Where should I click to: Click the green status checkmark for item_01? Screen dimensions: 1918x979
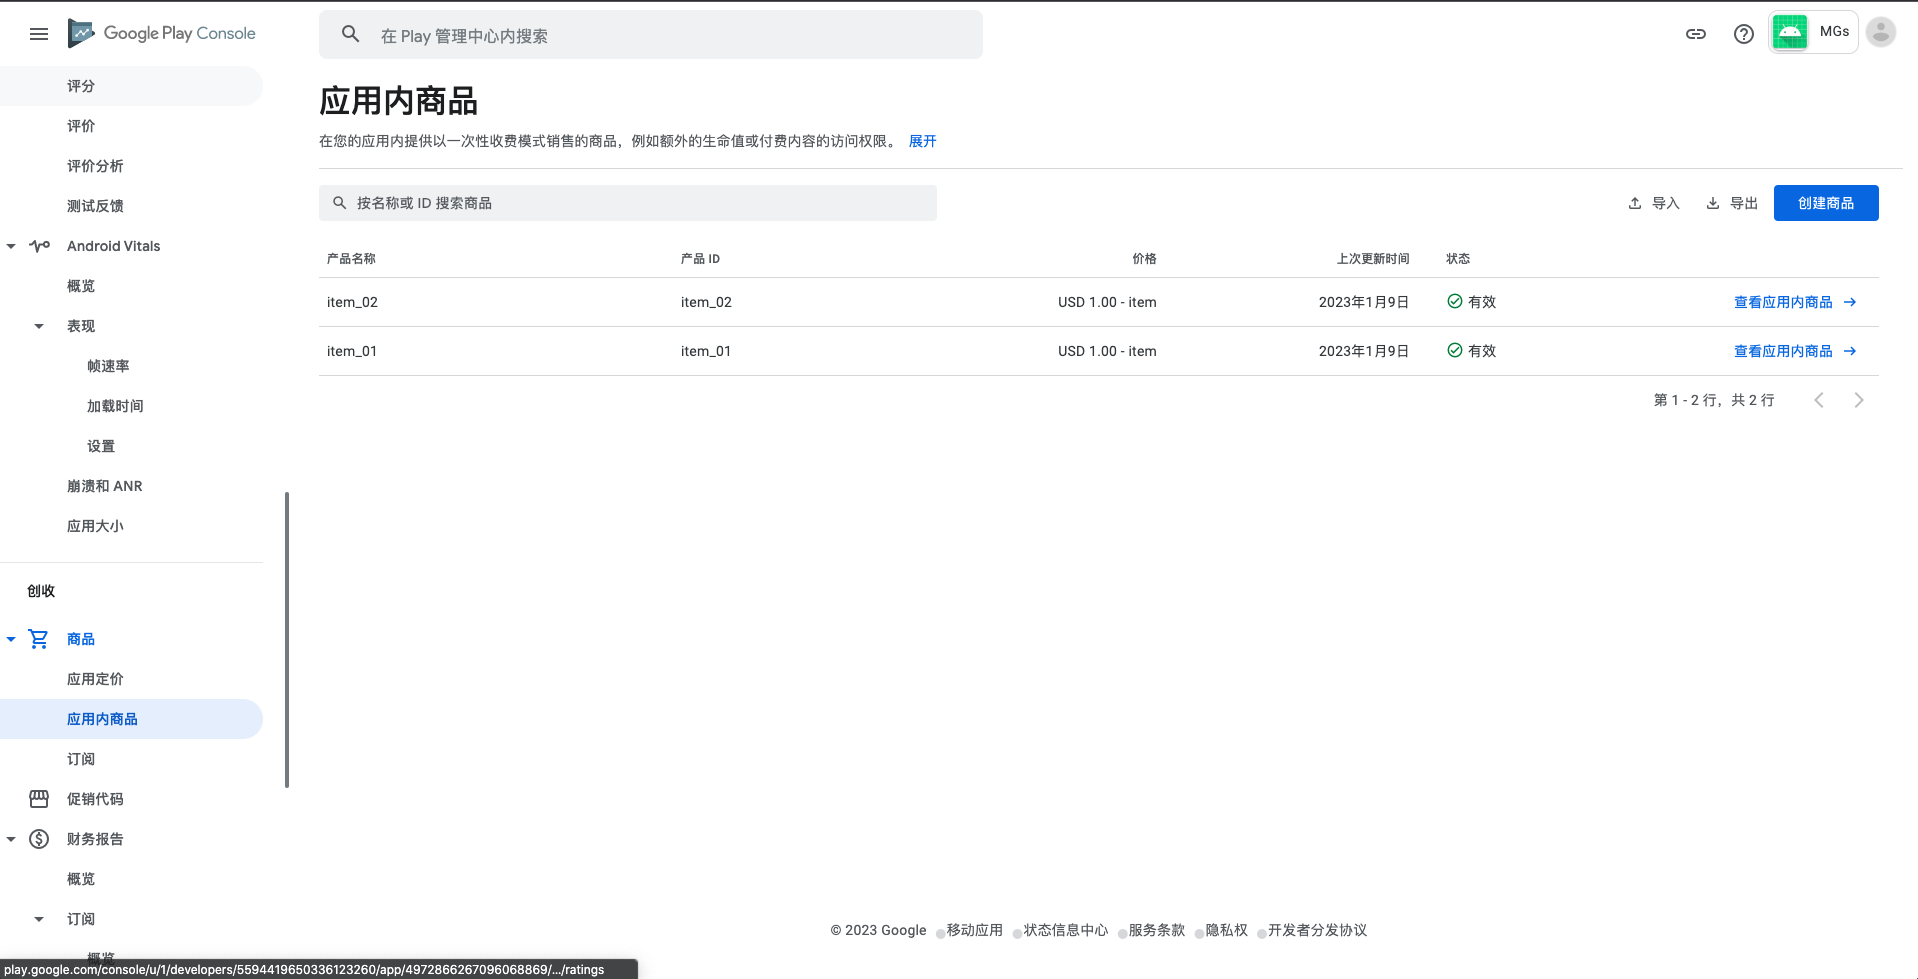point(1455,350)
